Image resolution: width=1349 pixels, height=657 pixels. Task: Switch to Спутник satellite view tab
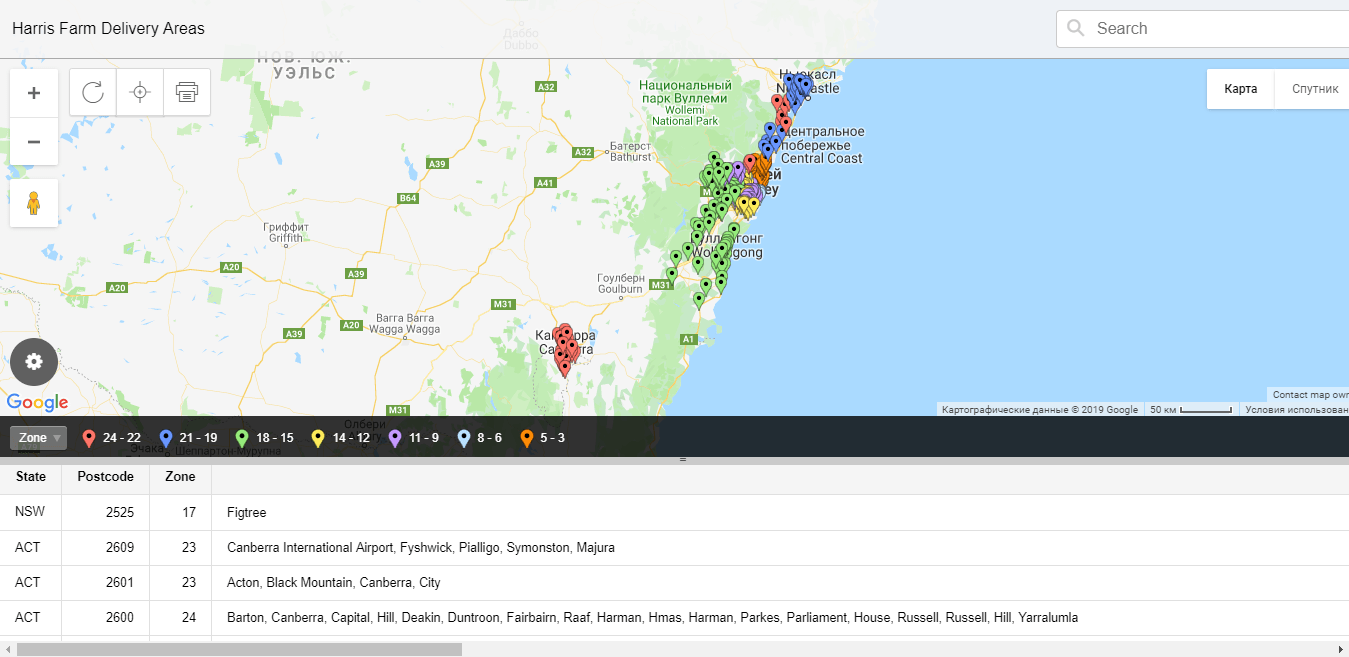[1314, 89]
